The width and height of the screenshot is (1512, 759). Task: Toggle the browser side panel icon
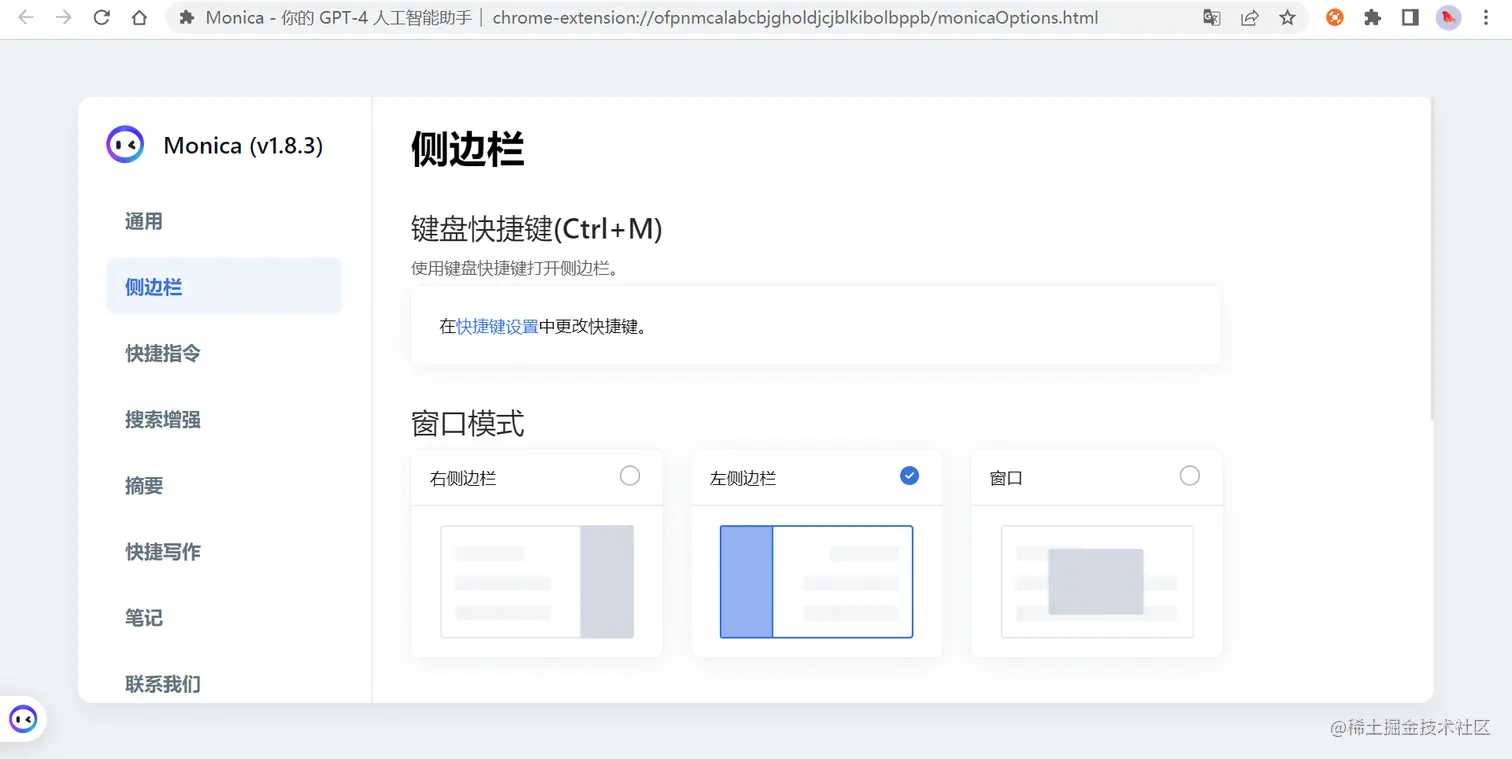1410,18
